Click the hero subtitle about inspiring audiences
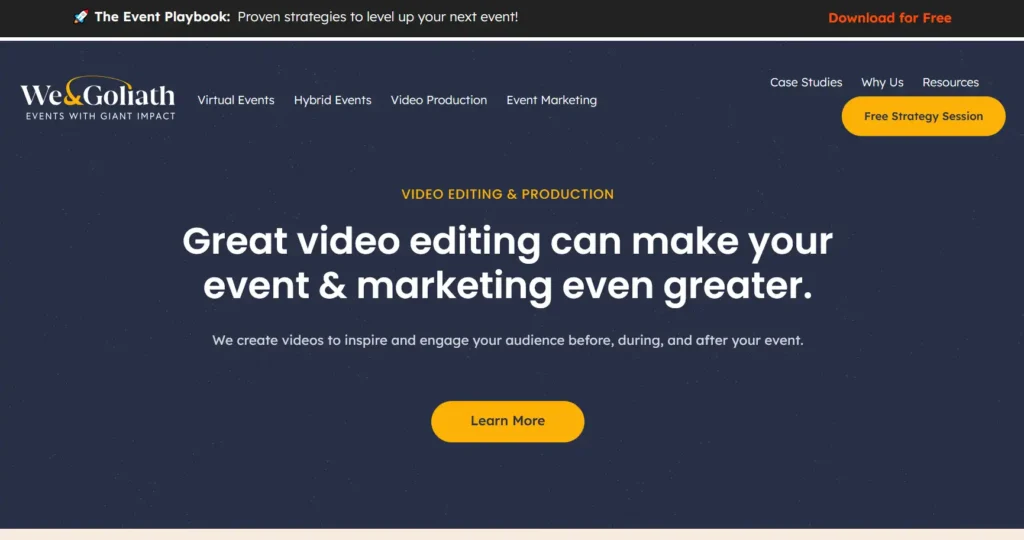 (507, 340)
